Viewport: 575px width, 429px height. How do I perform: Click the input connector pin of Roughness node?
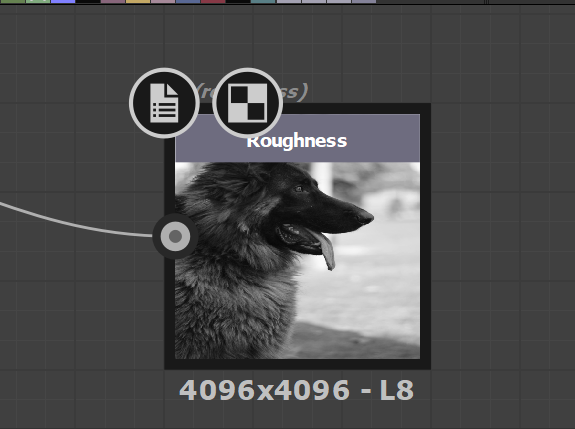pyautogui.click(x=175, y=236)
